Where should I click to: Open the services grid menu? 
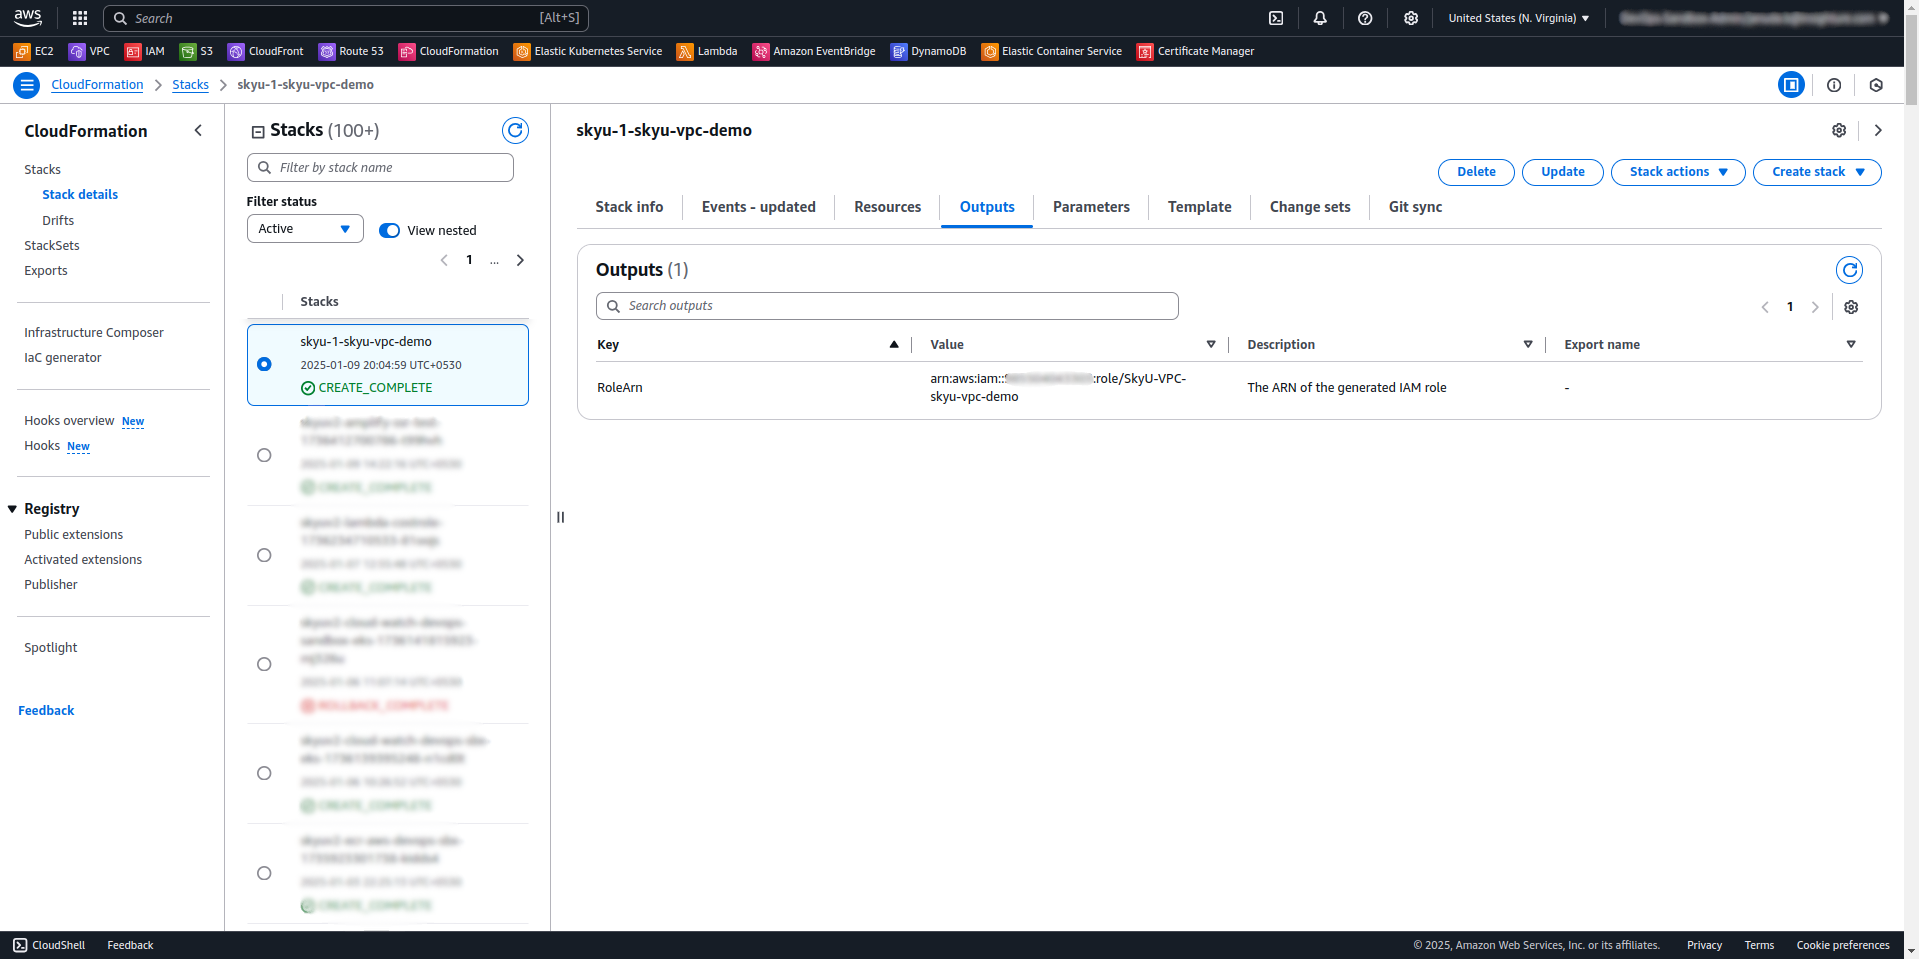(x=80, y=18)
